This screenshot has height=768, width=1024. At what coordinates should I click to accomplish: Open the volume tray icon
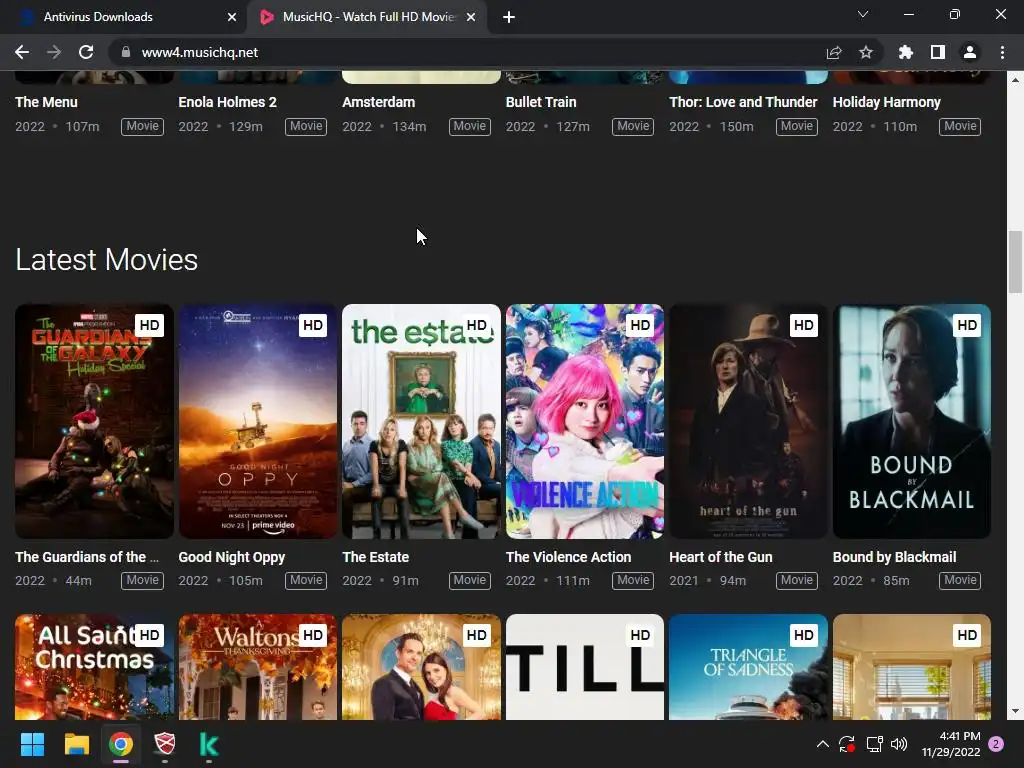899,744
